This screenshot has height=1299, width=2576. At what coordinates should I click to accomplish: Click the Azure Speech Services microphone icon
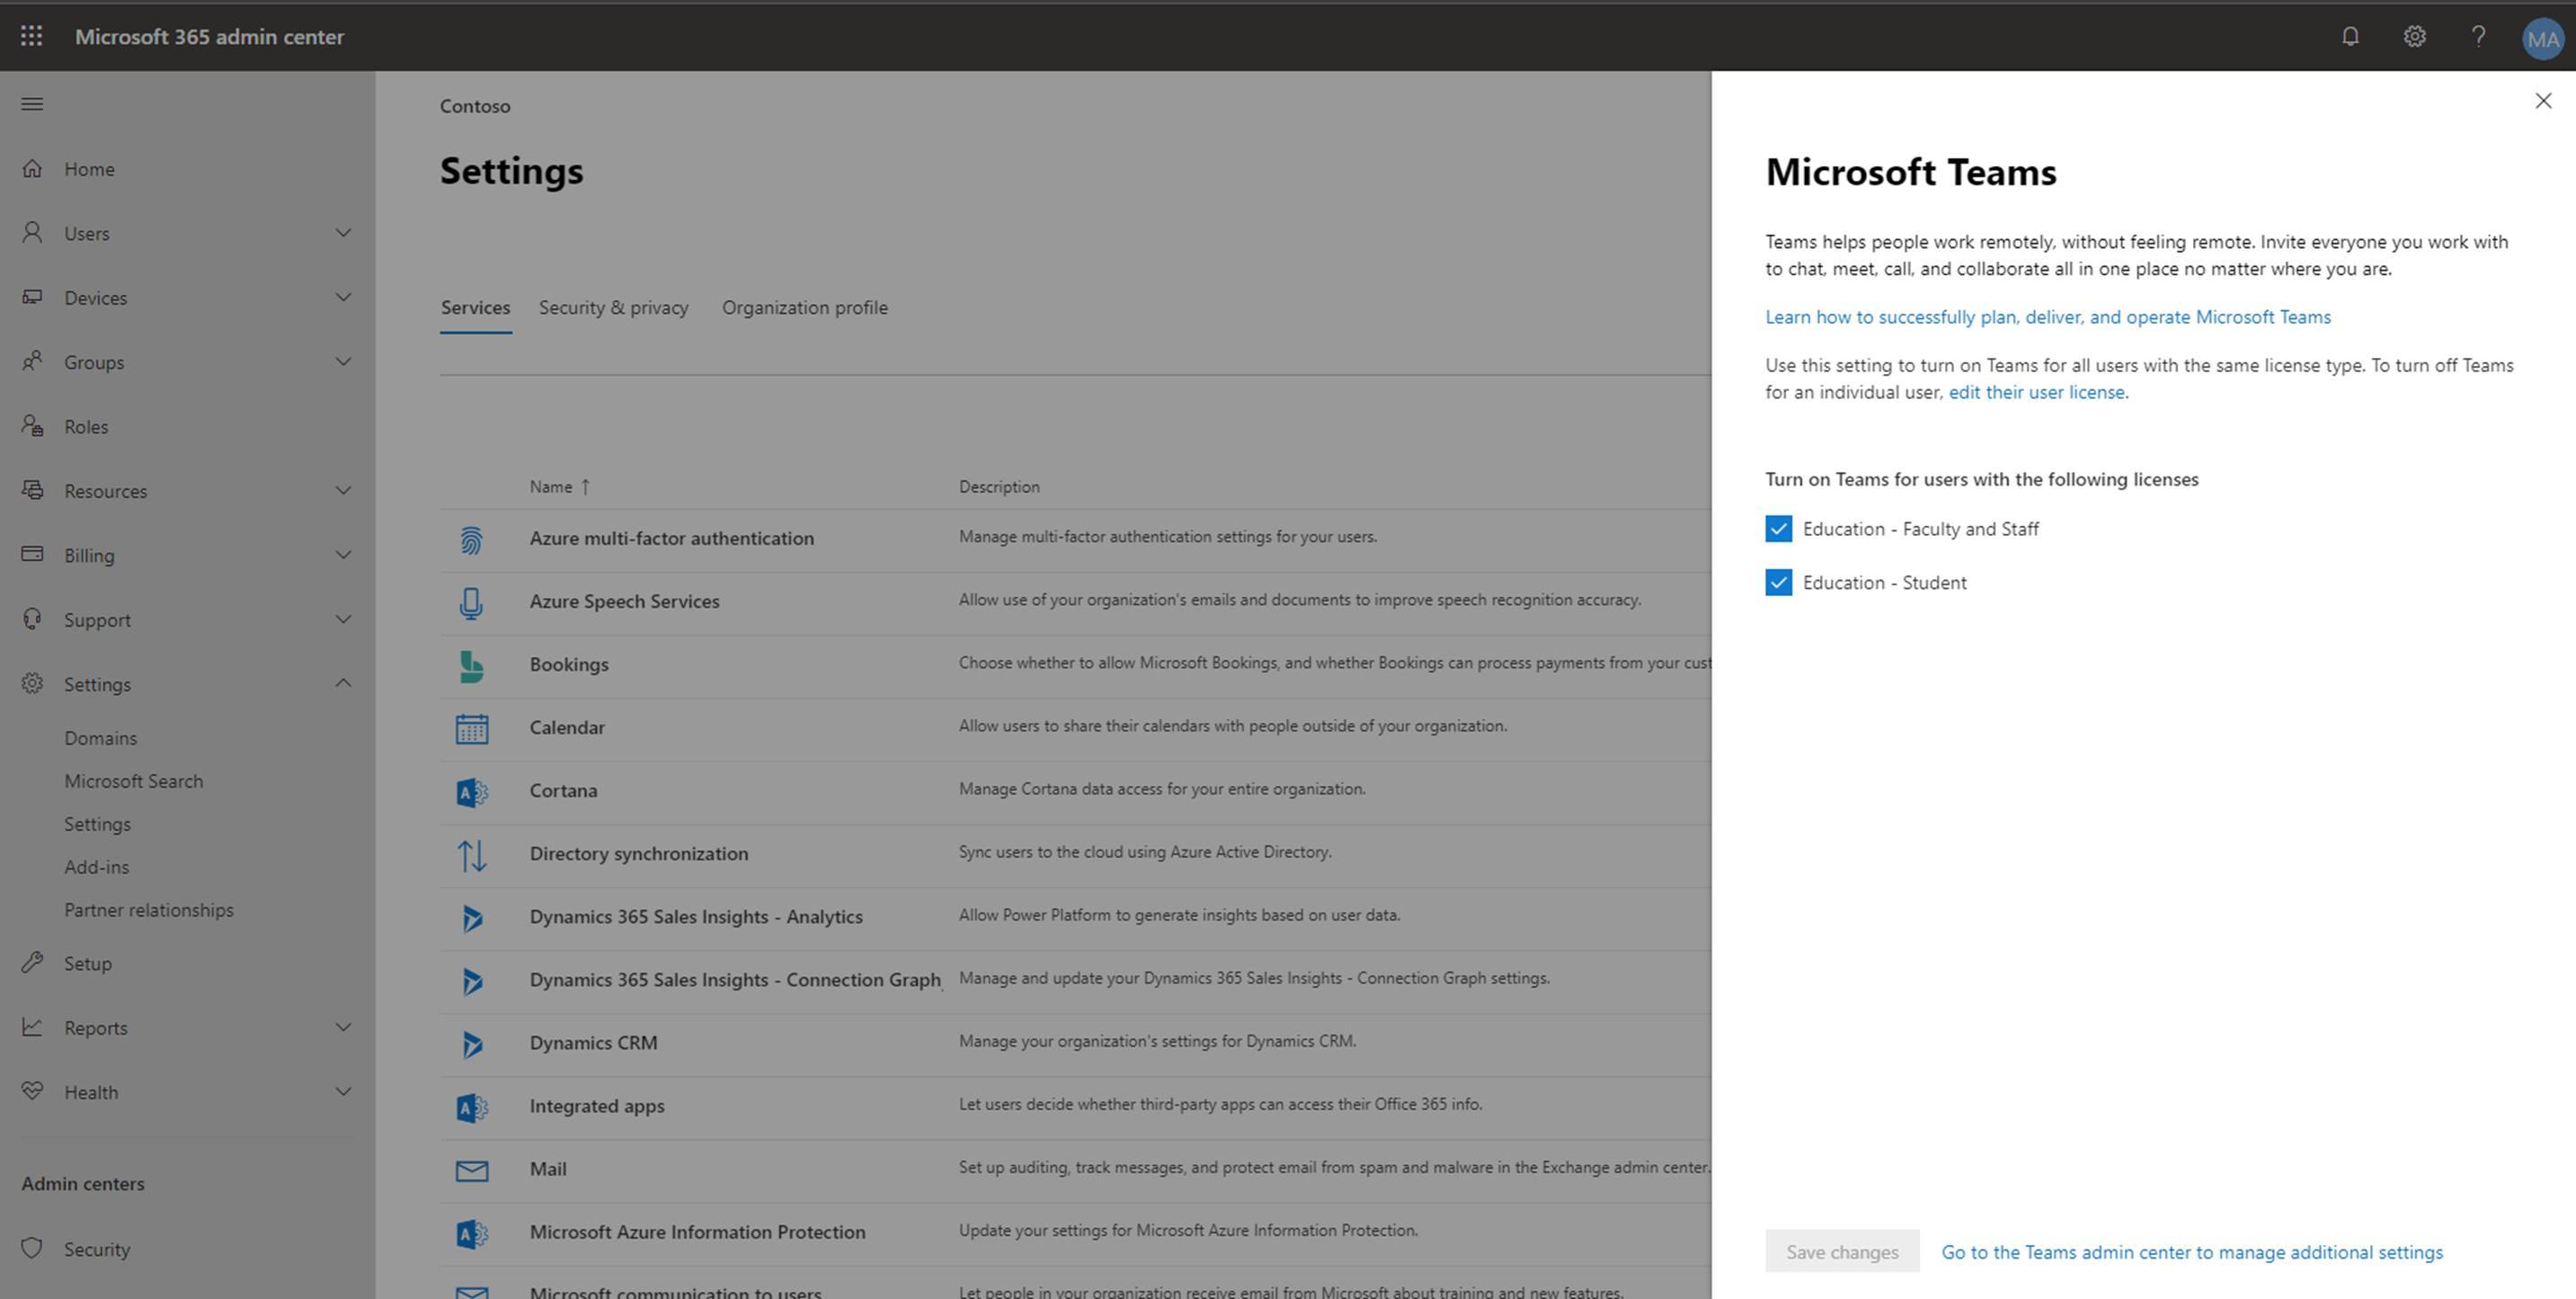click(x=472, y=600)
